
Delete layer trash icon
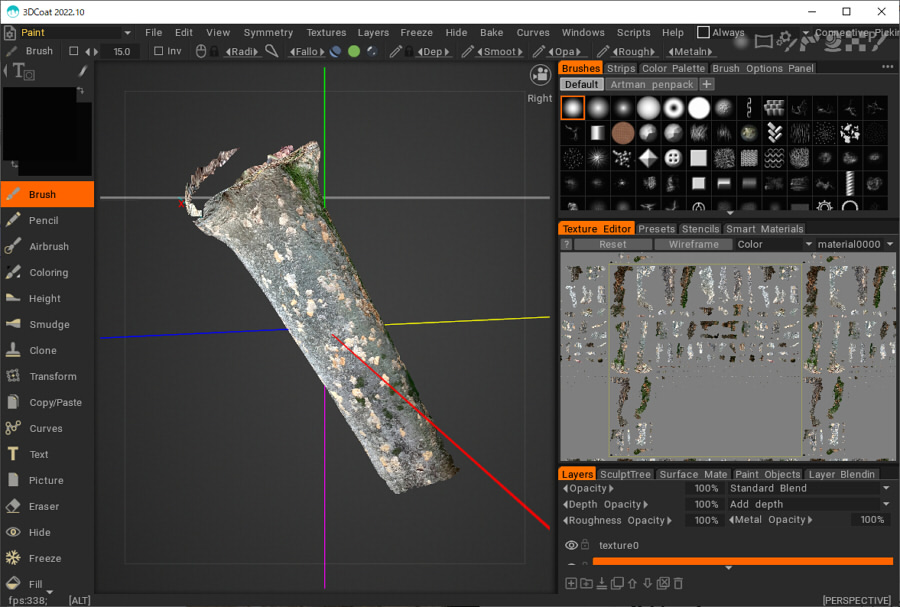tap(678, 583)
